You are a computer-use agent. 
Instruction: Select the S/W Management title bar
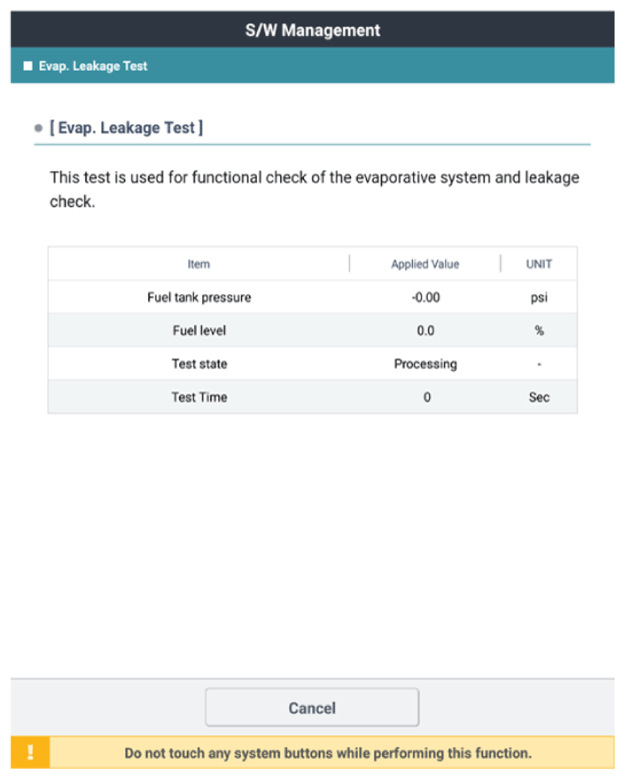[312, 30]
